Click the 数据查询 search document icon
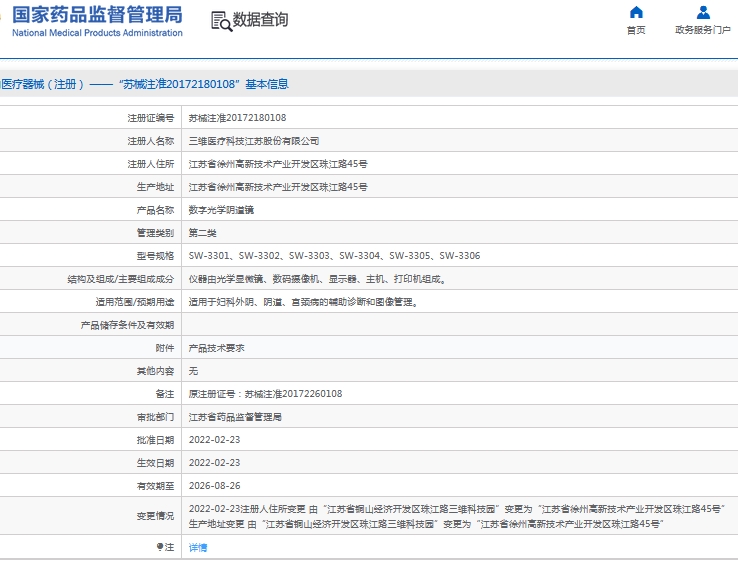The image size is (738, 562). pos(222,21)
